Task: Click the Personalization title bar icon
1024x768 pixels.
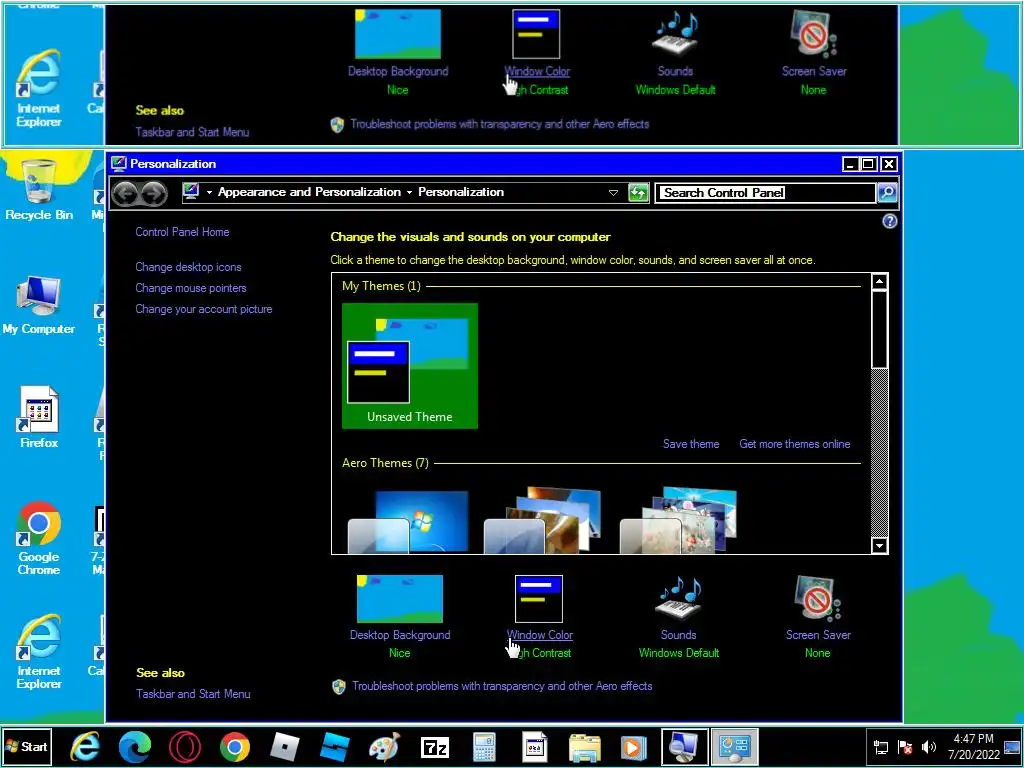Action: click(x=118, y=164)
